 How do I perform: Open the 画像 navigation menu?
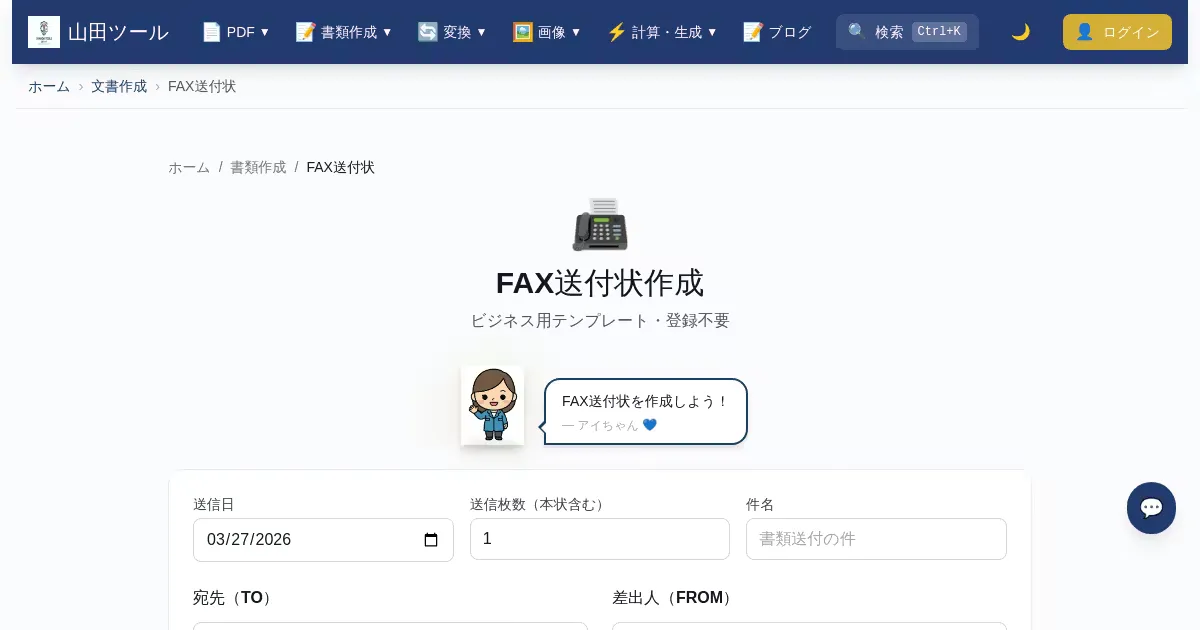pyautogui.click(x=547, y=32)
